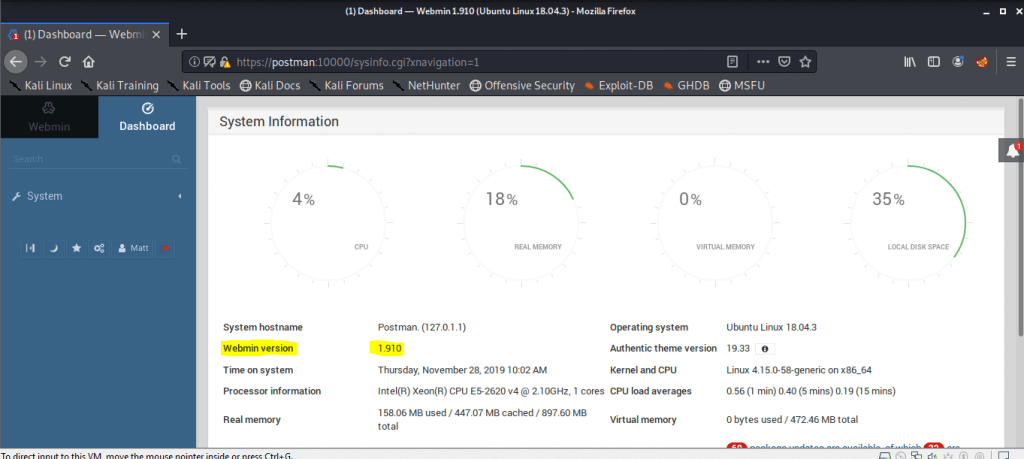The height and width of the screenshot is (459, 1024).
Task: Open NetHunter bookmark
Action: coord(426,86)
